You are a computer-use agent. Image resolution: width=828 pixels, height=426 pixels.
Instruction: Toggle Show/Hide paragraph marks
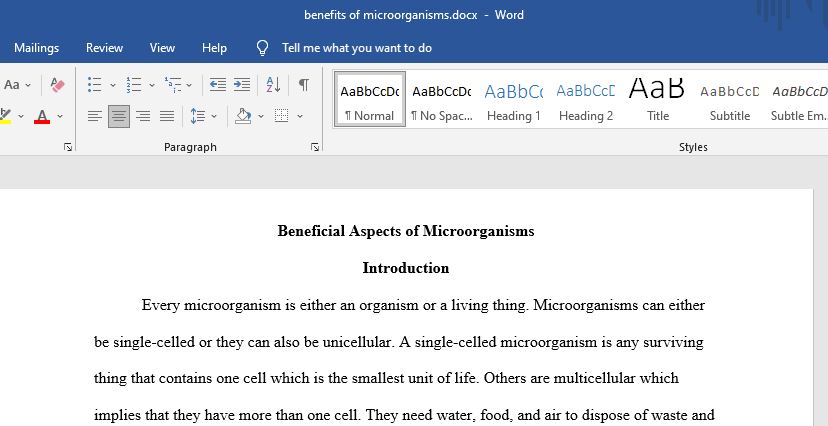(304, 84)
